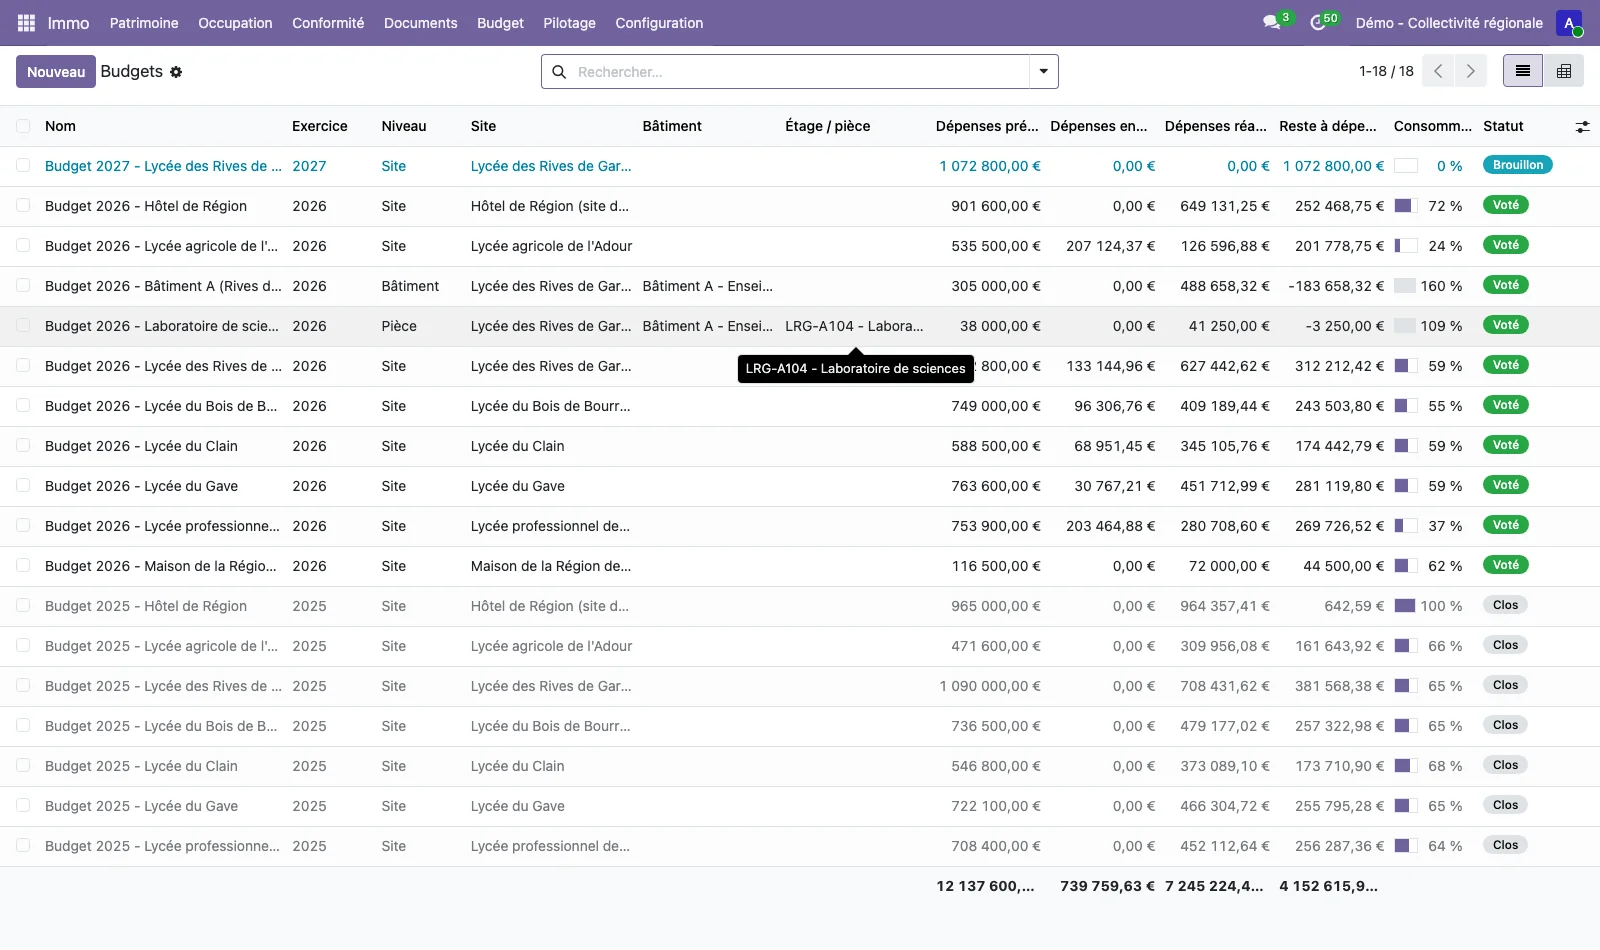The width and height of the screenshot is (1600, 950).
Task: Tick Budget 2026 - Lycée du Clain checkbox
Action: 23,446
